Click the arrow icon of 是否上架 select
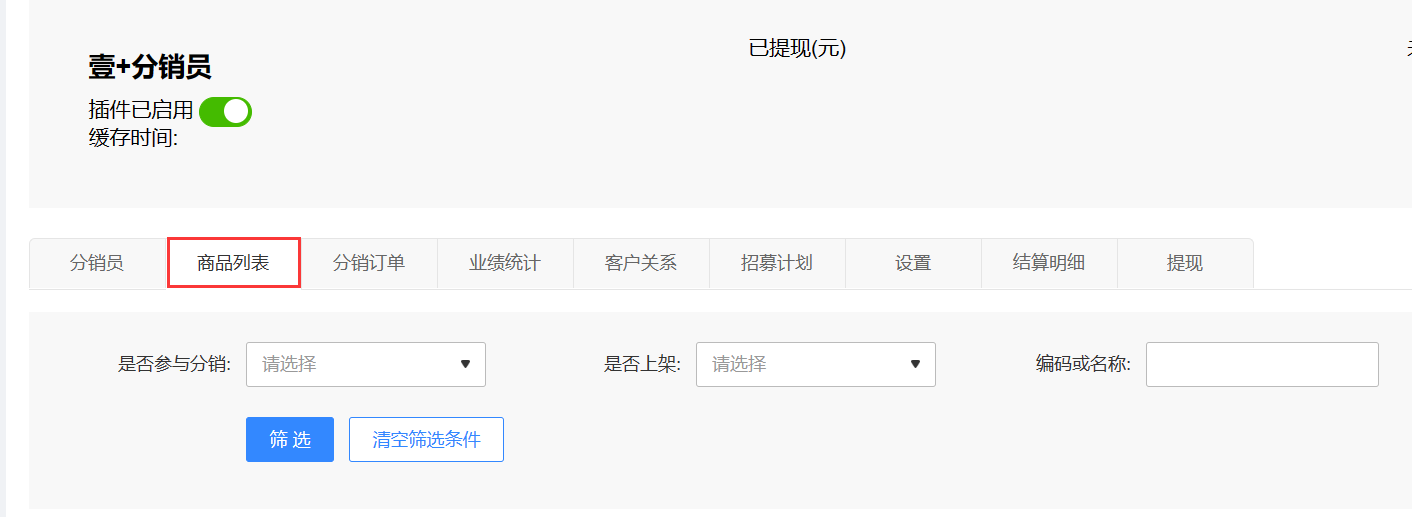The width and height of the screenshot is (1412, 517). 915,364
